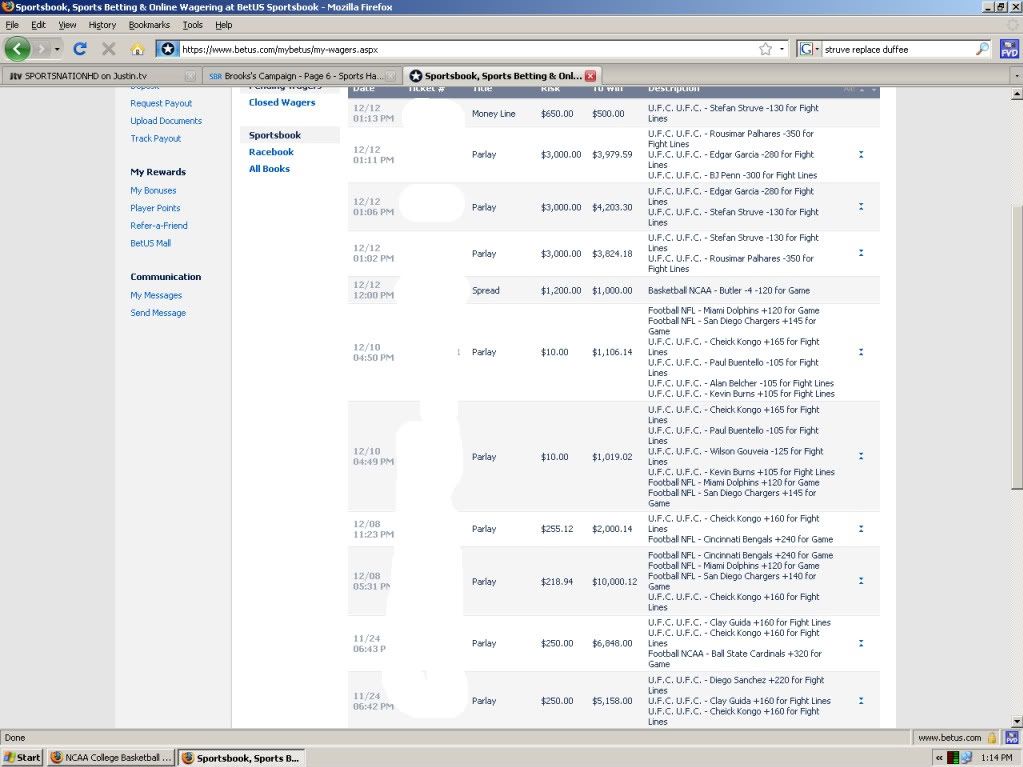
Task: Click the Send Message link
Action: pos(158,313)
